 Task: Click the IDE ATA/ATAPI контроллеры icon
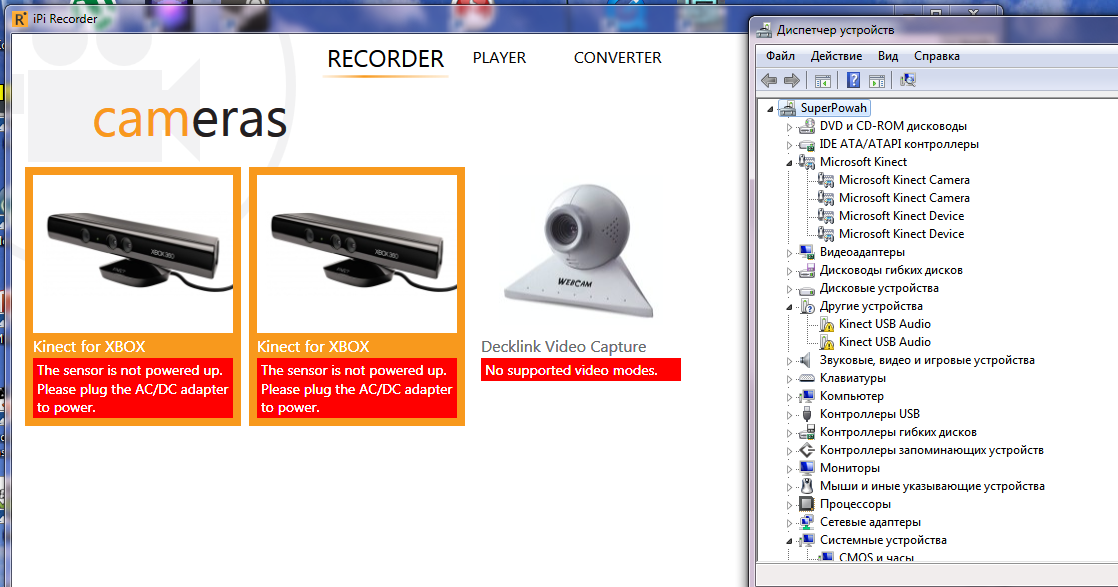[x=807, y=144]
